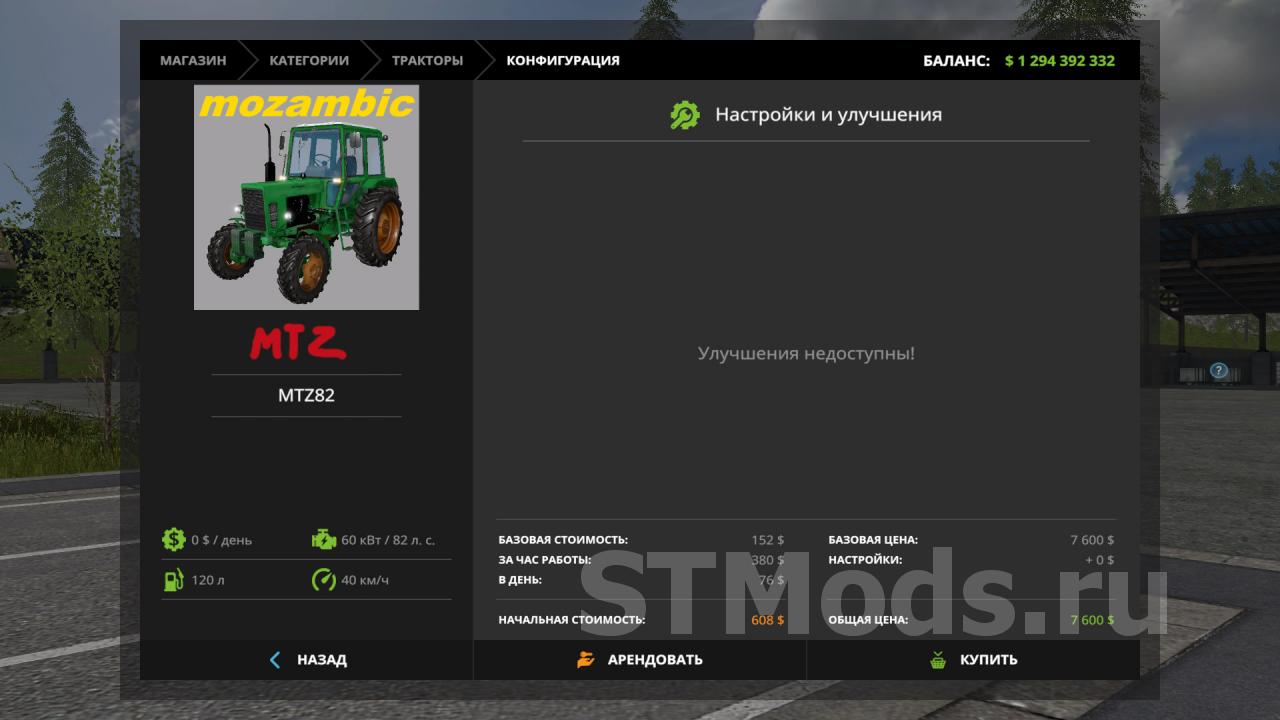Click the АРЕНДОВАТЬ rent button
Image resolution: width=1280 pixels, height=720 pixels.
tap(640, 660)
